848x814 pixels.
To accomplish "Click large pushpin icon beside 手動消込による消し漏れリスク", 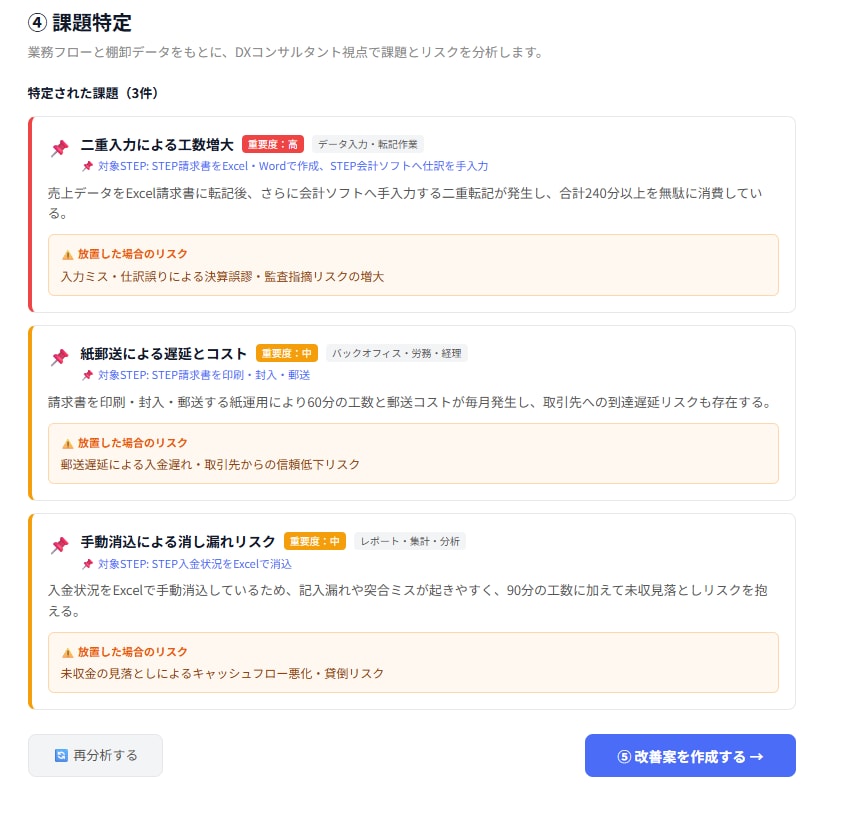I will (60, 545).
